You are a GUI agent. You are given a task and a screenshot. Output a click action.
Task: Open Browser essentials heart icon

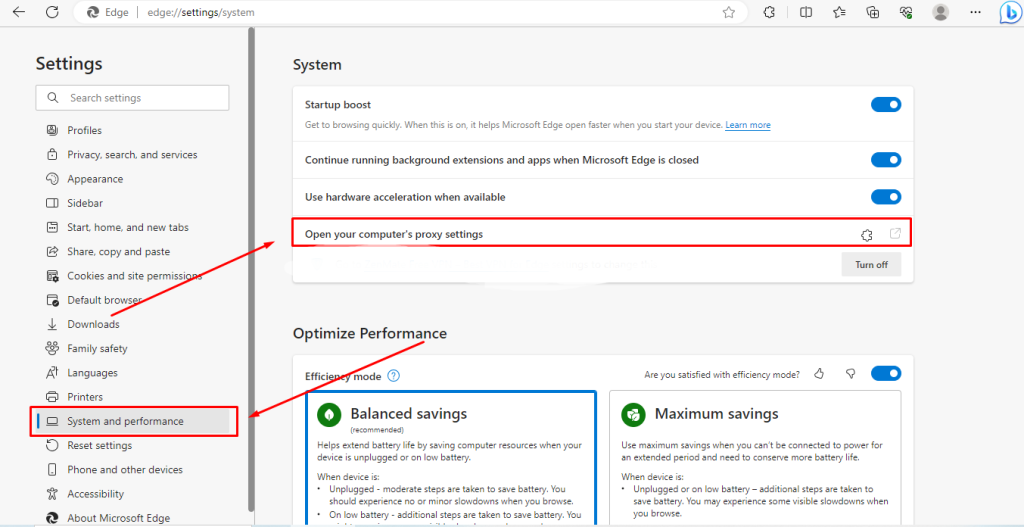click(x=906, y=12)
